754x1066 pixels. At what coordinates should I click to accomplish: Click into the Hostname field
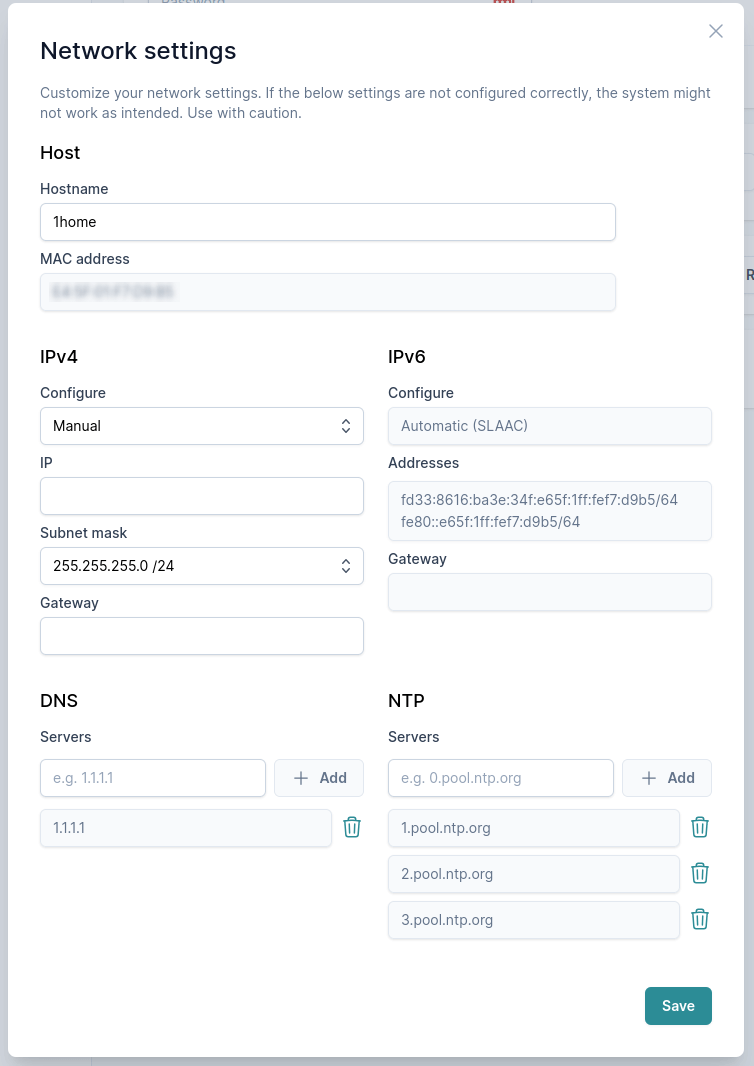pyautogui.click(x=327, y=222)
